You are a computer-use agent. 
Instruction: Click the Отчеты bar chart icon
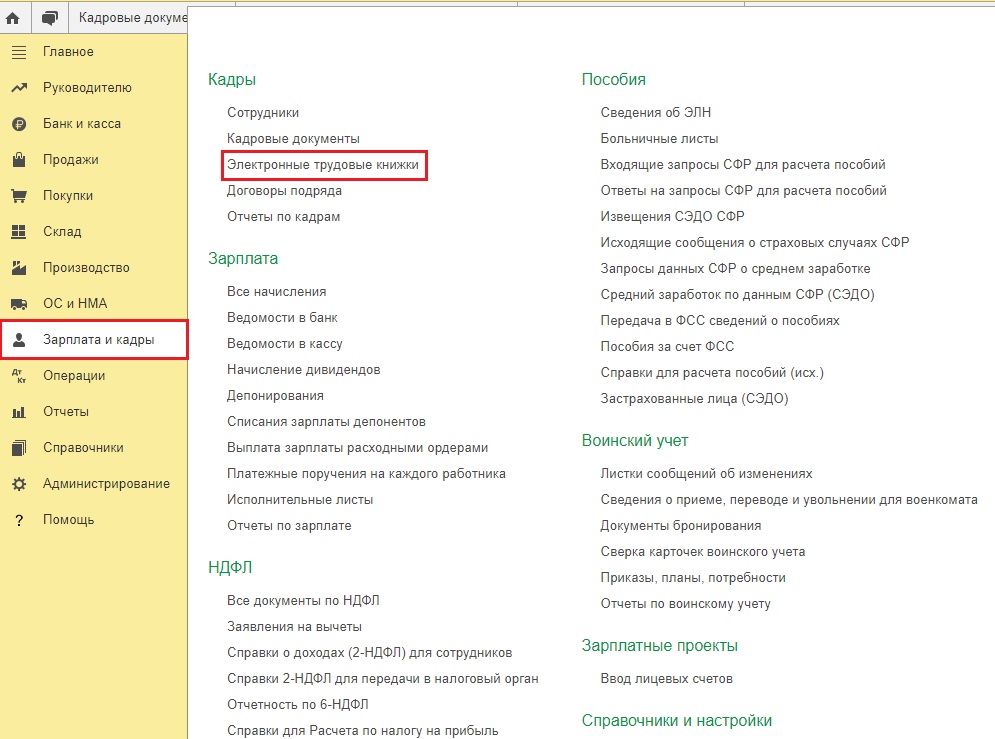[x=19, y=412]
